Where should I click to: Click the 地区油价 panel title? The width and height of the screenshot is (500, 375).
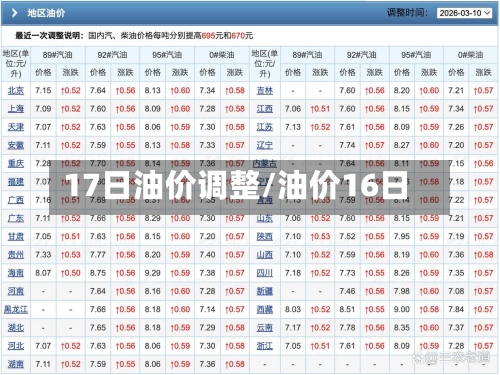click(x=46, y=13)
